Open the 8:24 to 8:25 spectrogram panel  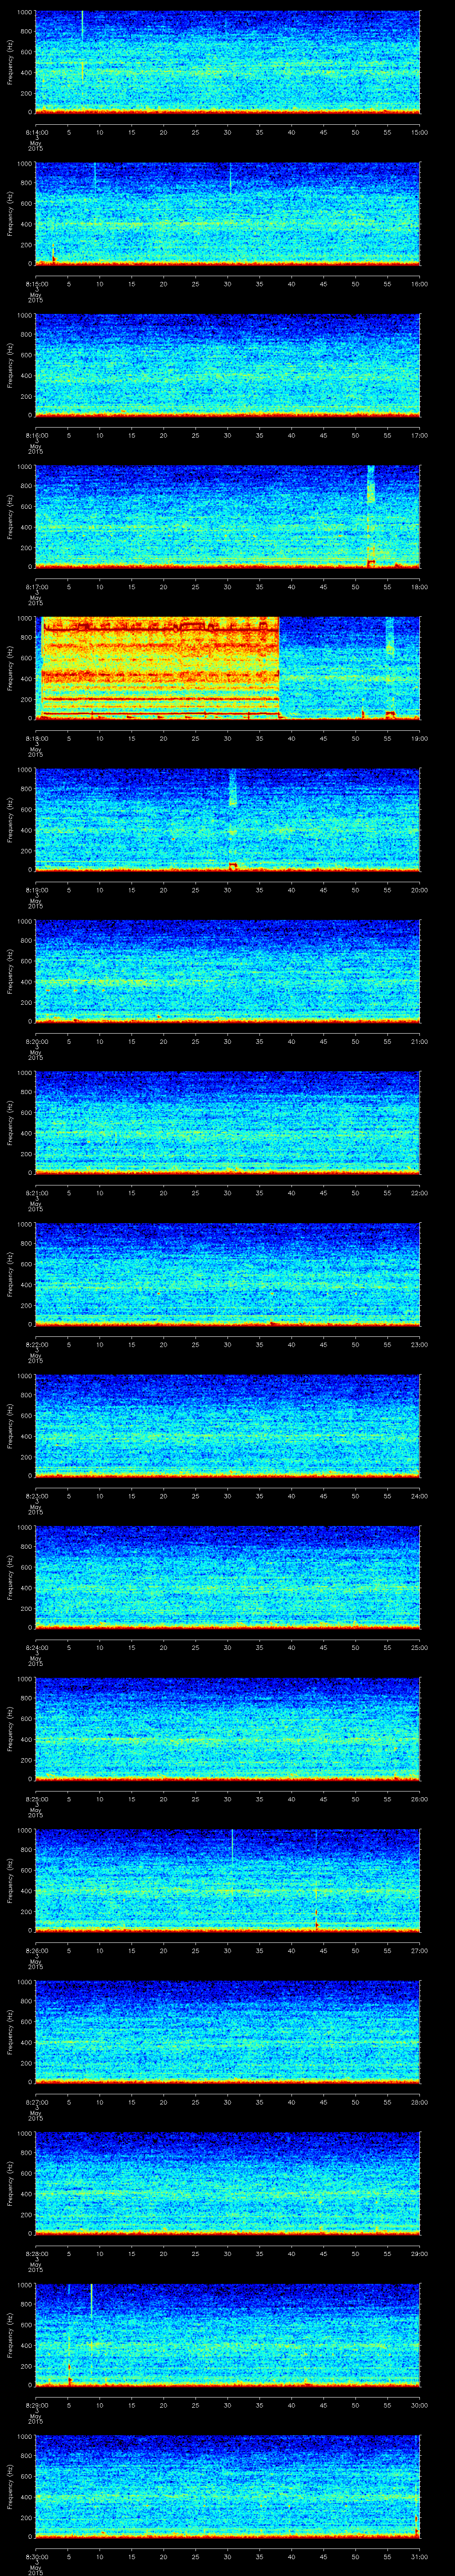(227, 1576)
